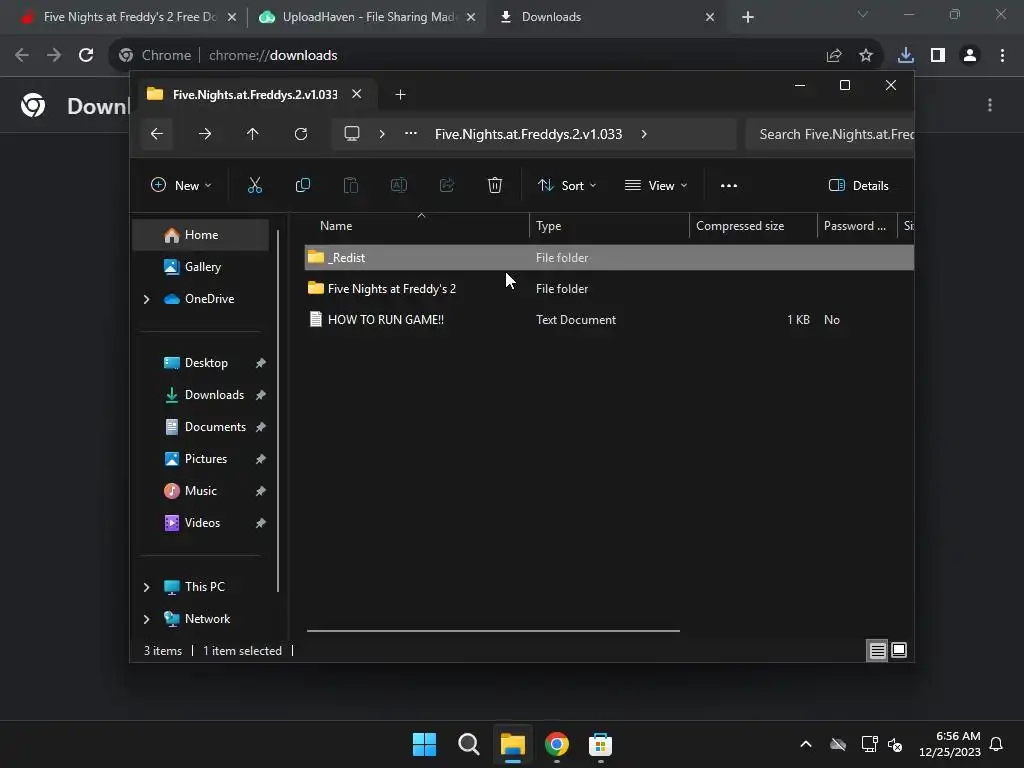Click the This PC monitor icon in address bar

coord(352,134)
